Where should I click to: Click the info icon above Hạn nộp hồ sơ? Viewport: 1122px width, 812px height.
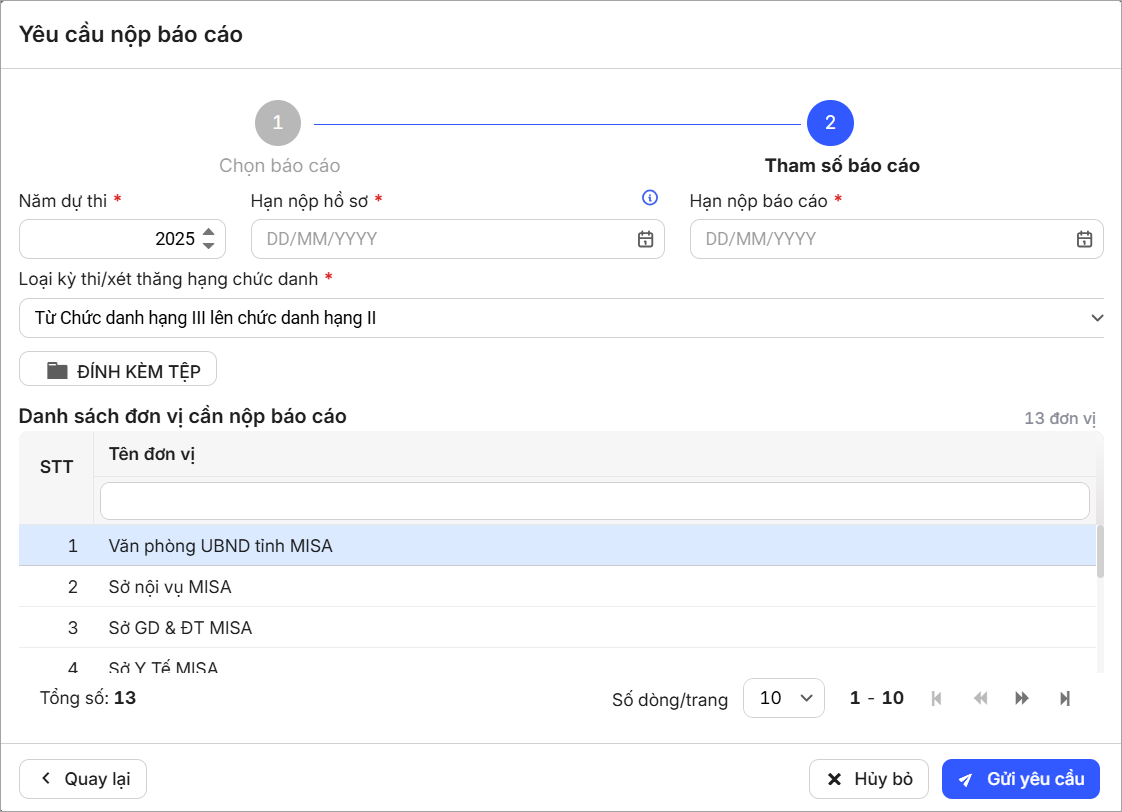[x=650, y=198]
